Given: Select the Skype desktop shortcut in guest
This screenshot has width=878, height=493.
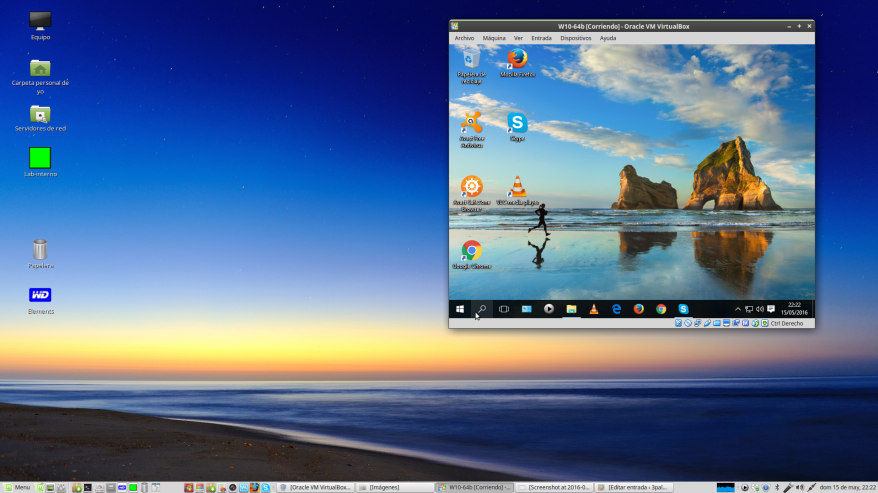Looking at the screenshot, I should 517,127.
